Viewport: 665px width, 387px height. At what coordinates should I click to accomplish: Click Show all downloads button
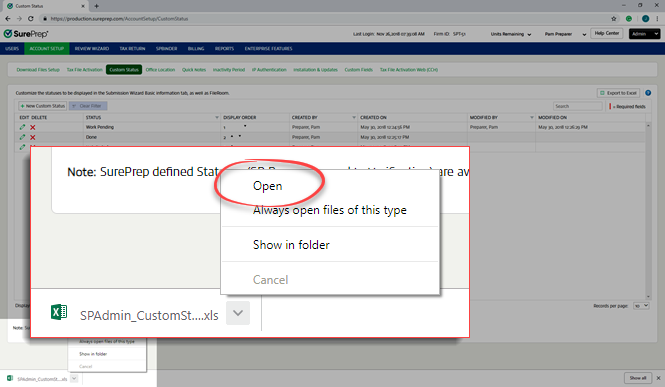[638, 378]
